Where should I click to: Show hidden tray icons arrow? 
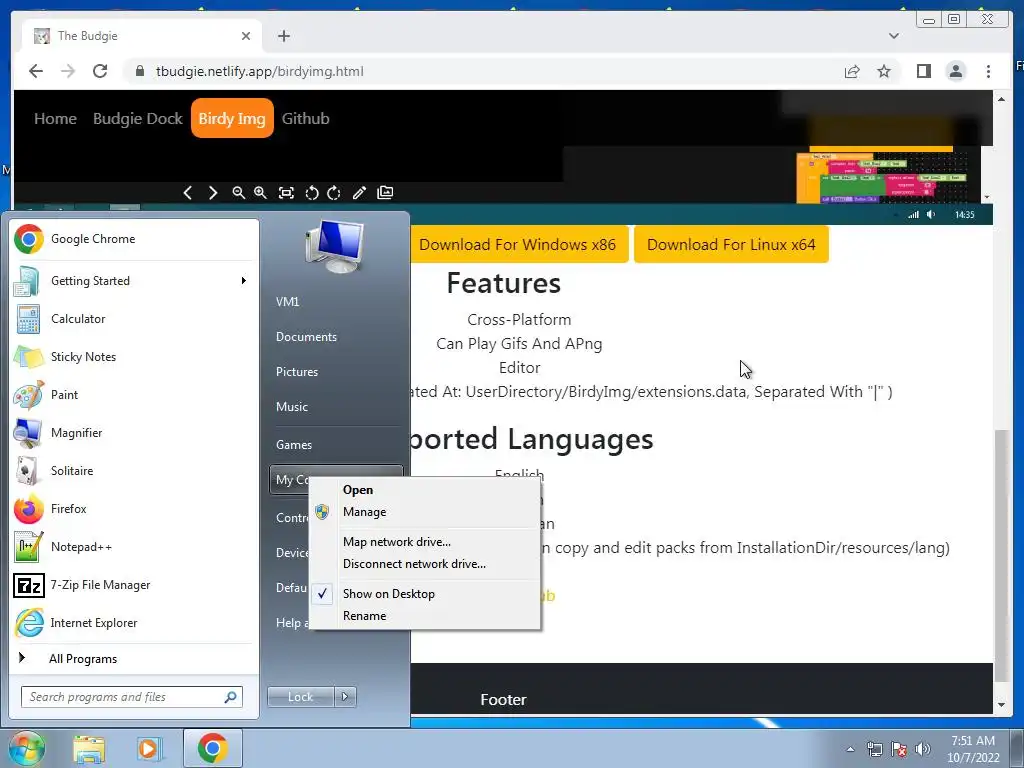[x=850, y=749]
